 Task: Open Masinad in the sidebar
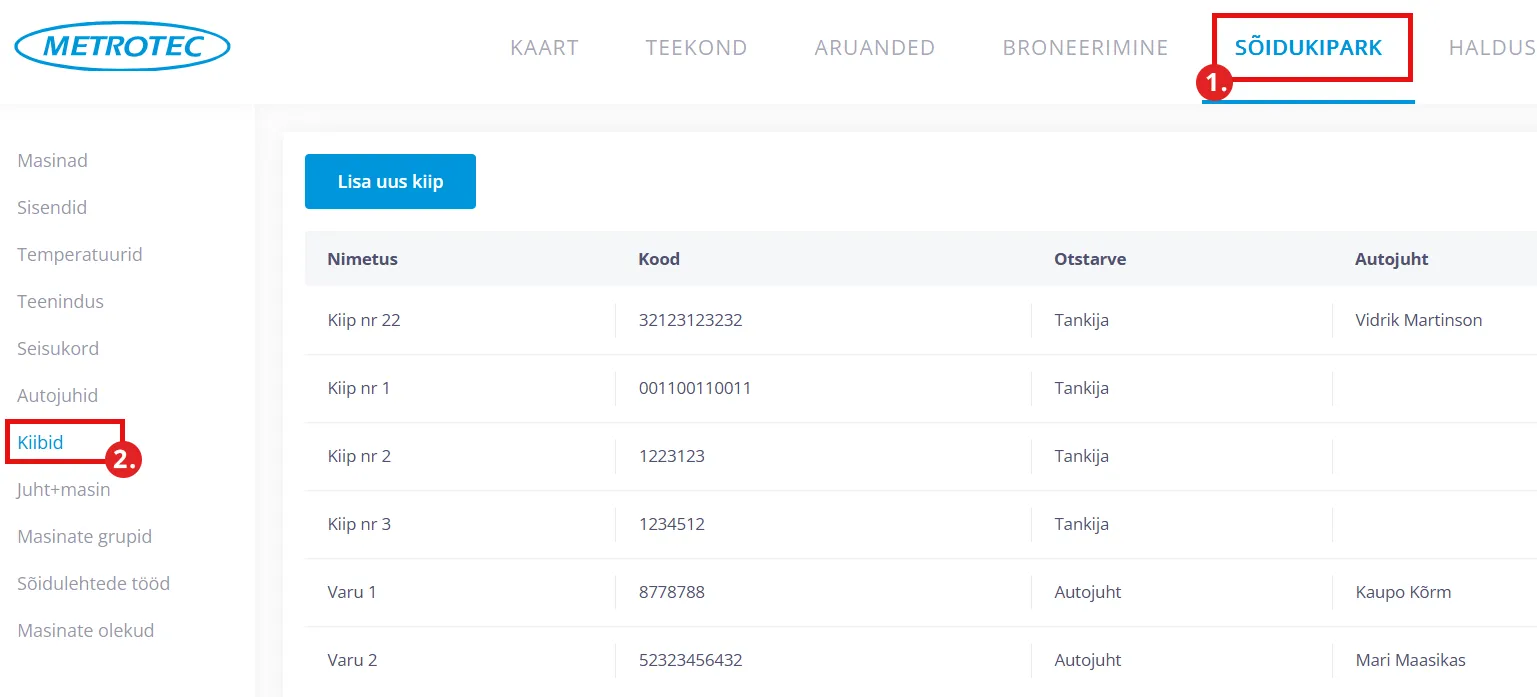click(53, 161)
